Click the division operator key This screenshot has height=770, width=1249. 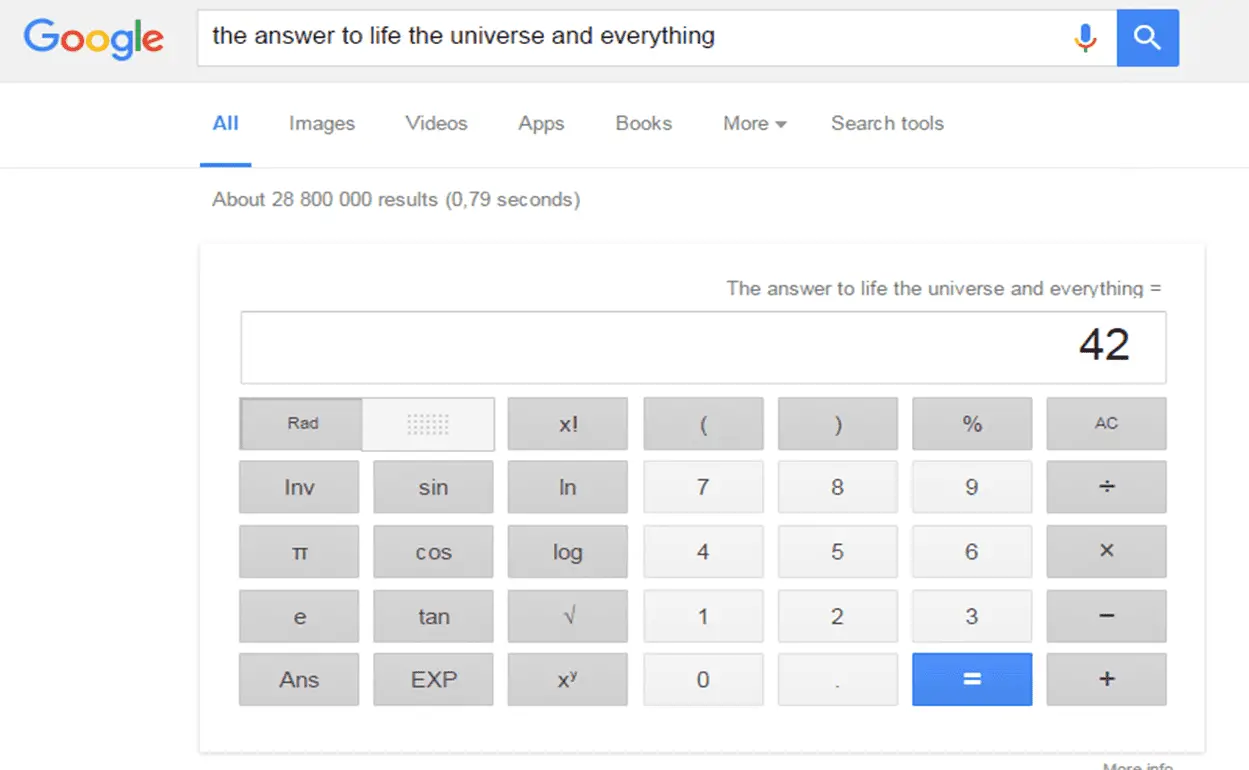tap(1106, 487)
